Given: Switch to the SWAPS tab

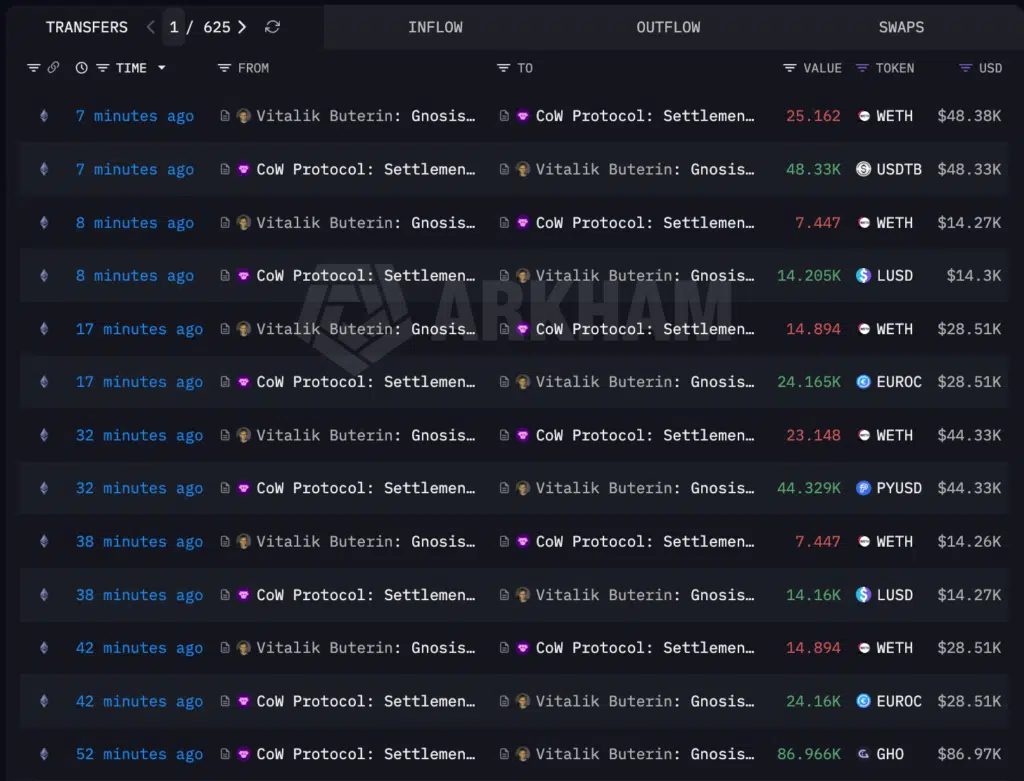Looking at the screenshot, I should tap(901, 27).
